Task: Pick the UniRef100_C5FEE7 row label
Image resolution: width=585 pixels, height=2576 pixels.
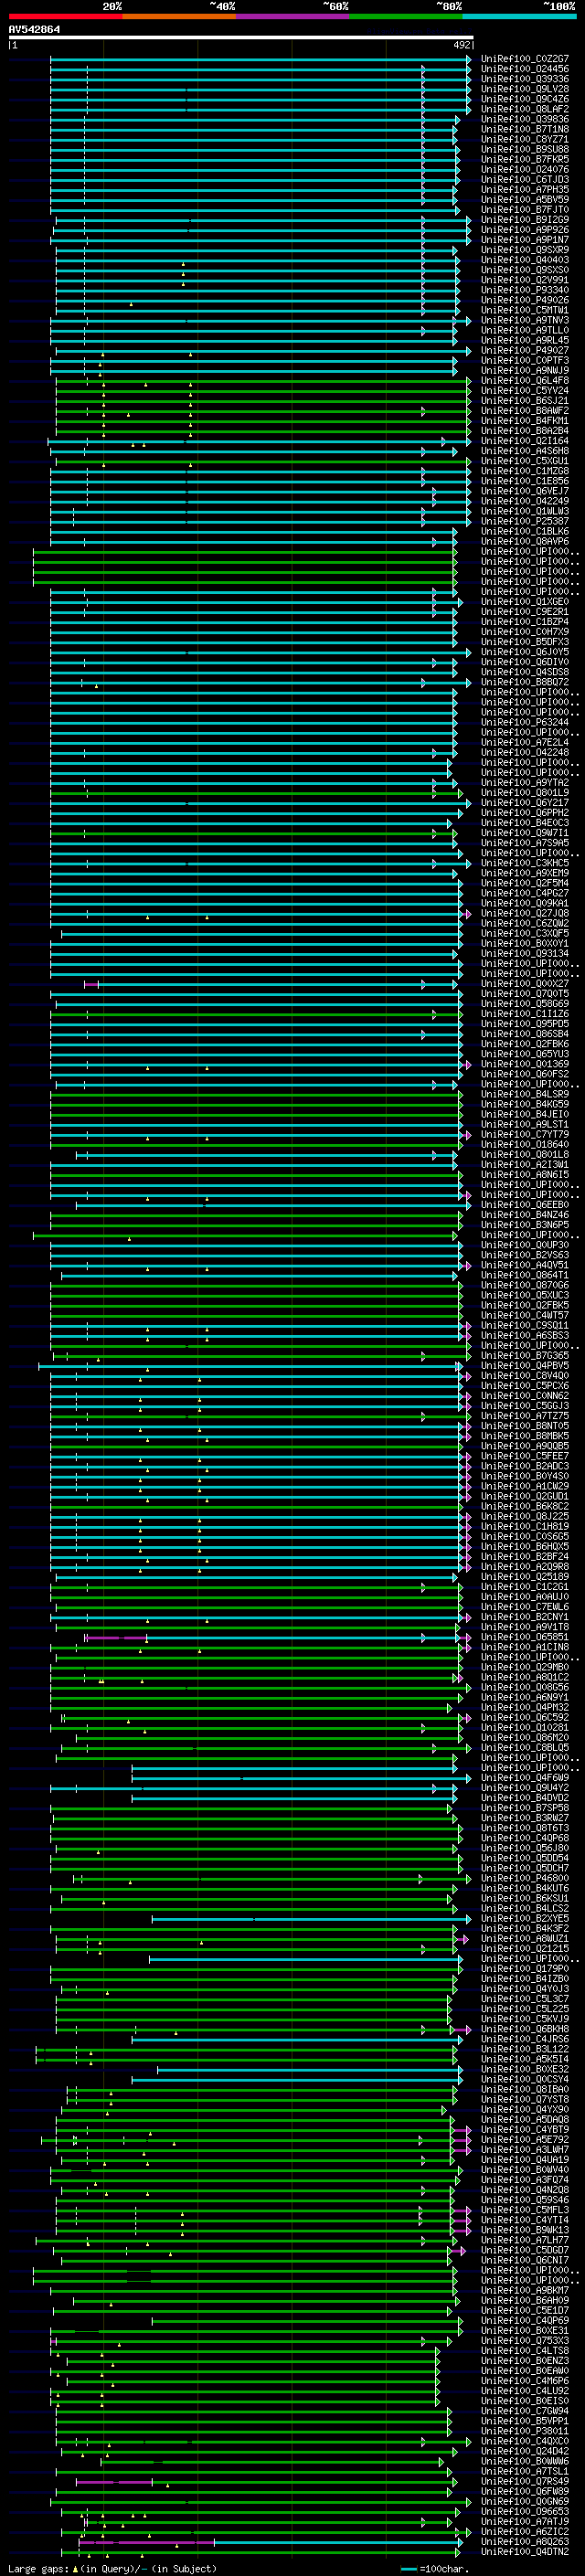Action: [x=525, y=1456]
